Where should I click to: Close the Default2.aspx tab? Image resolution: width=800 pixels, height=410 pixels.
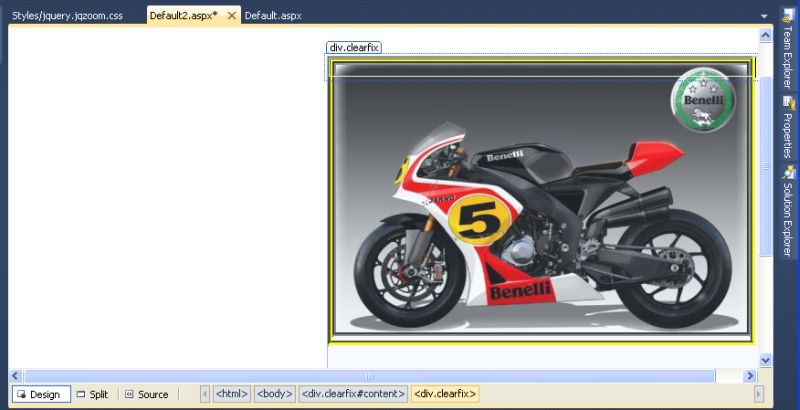point(232,16)
